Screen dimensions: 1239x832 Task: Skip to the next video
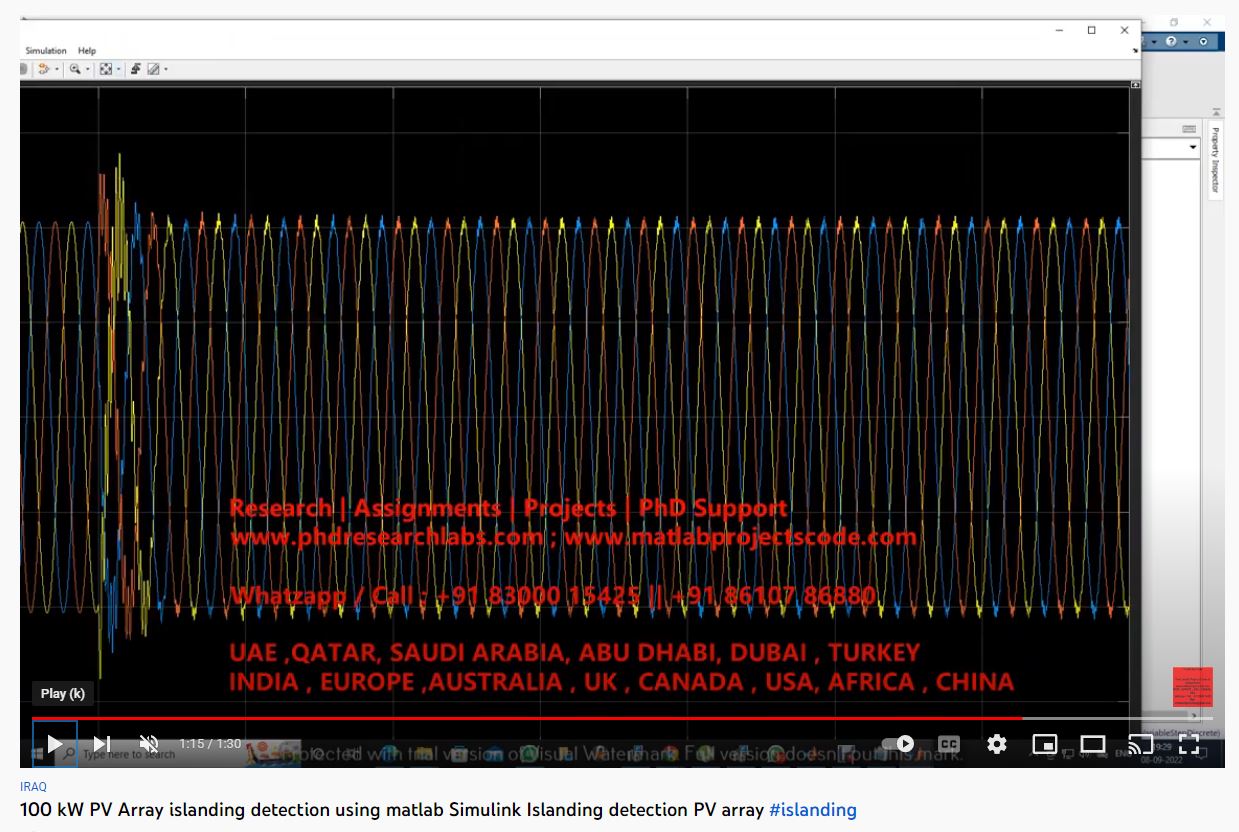coord(102,744)
